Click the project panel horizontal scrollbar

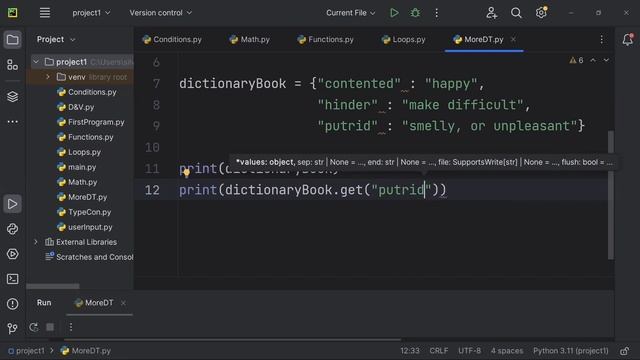coord(53,286)
